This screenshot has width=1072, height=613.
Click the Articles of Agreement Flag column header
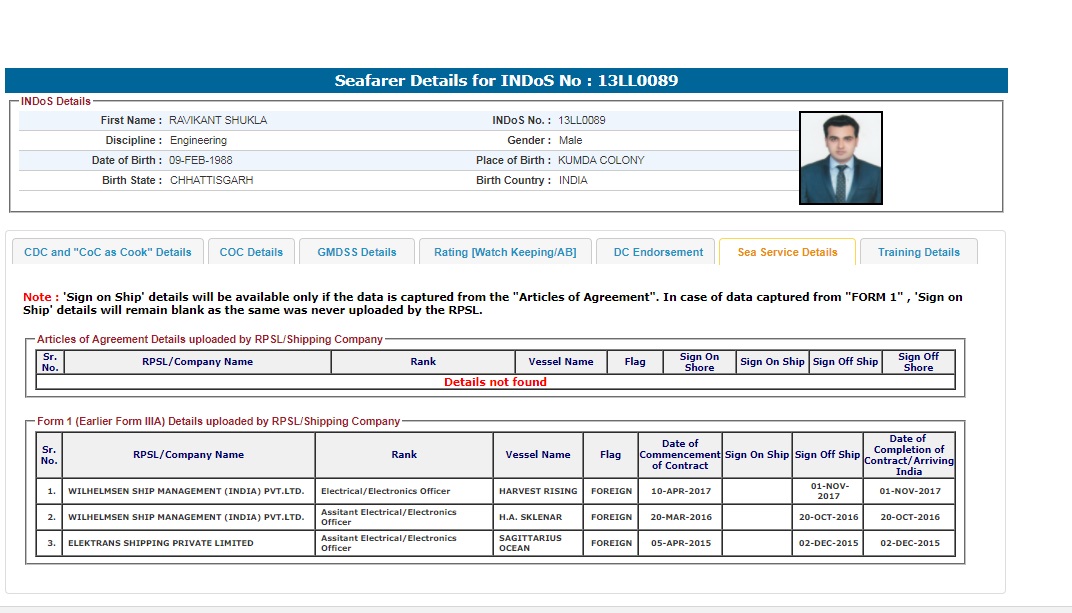point(635,362)
